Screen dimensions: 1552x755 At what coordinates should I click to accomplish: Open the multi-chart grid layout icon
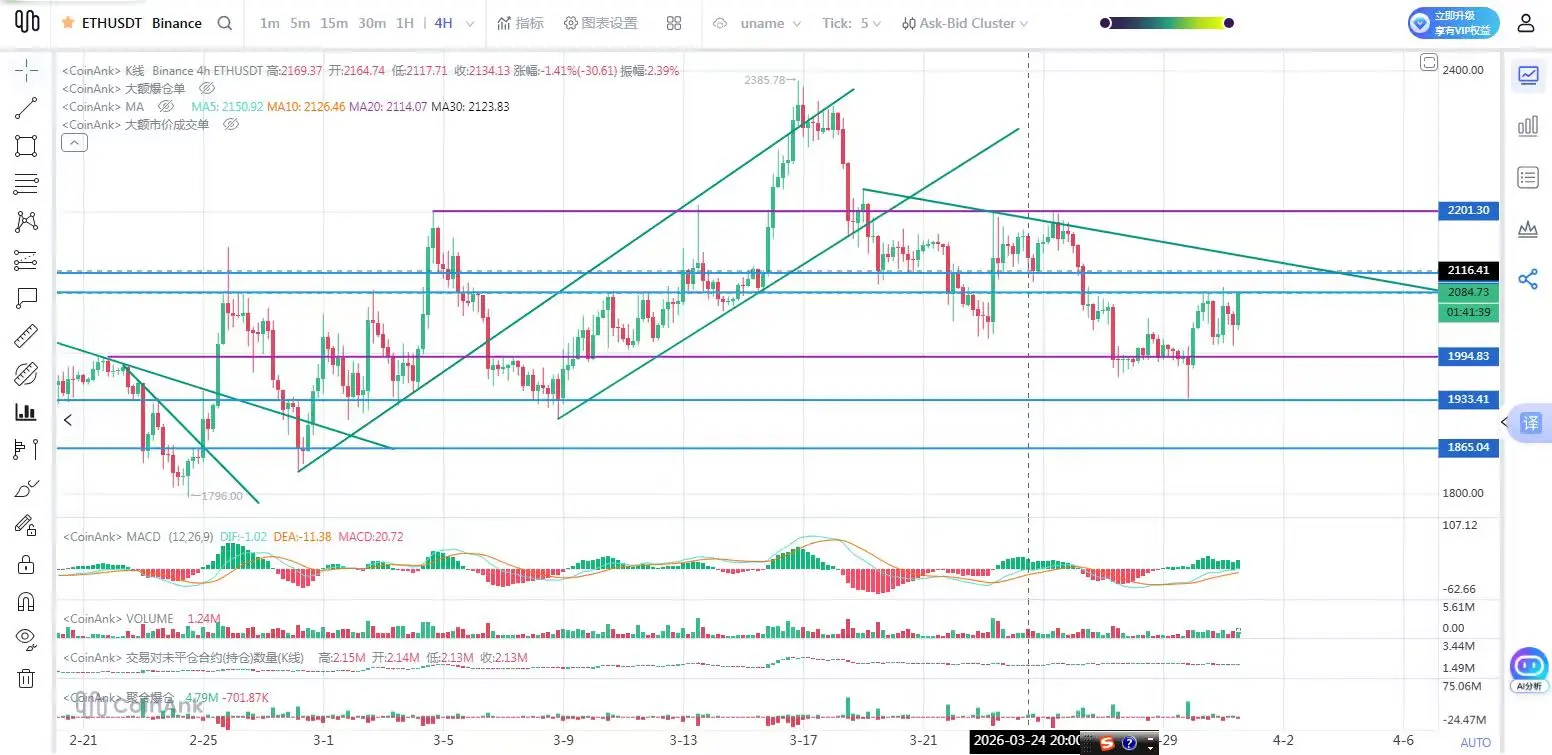(674, 23)
